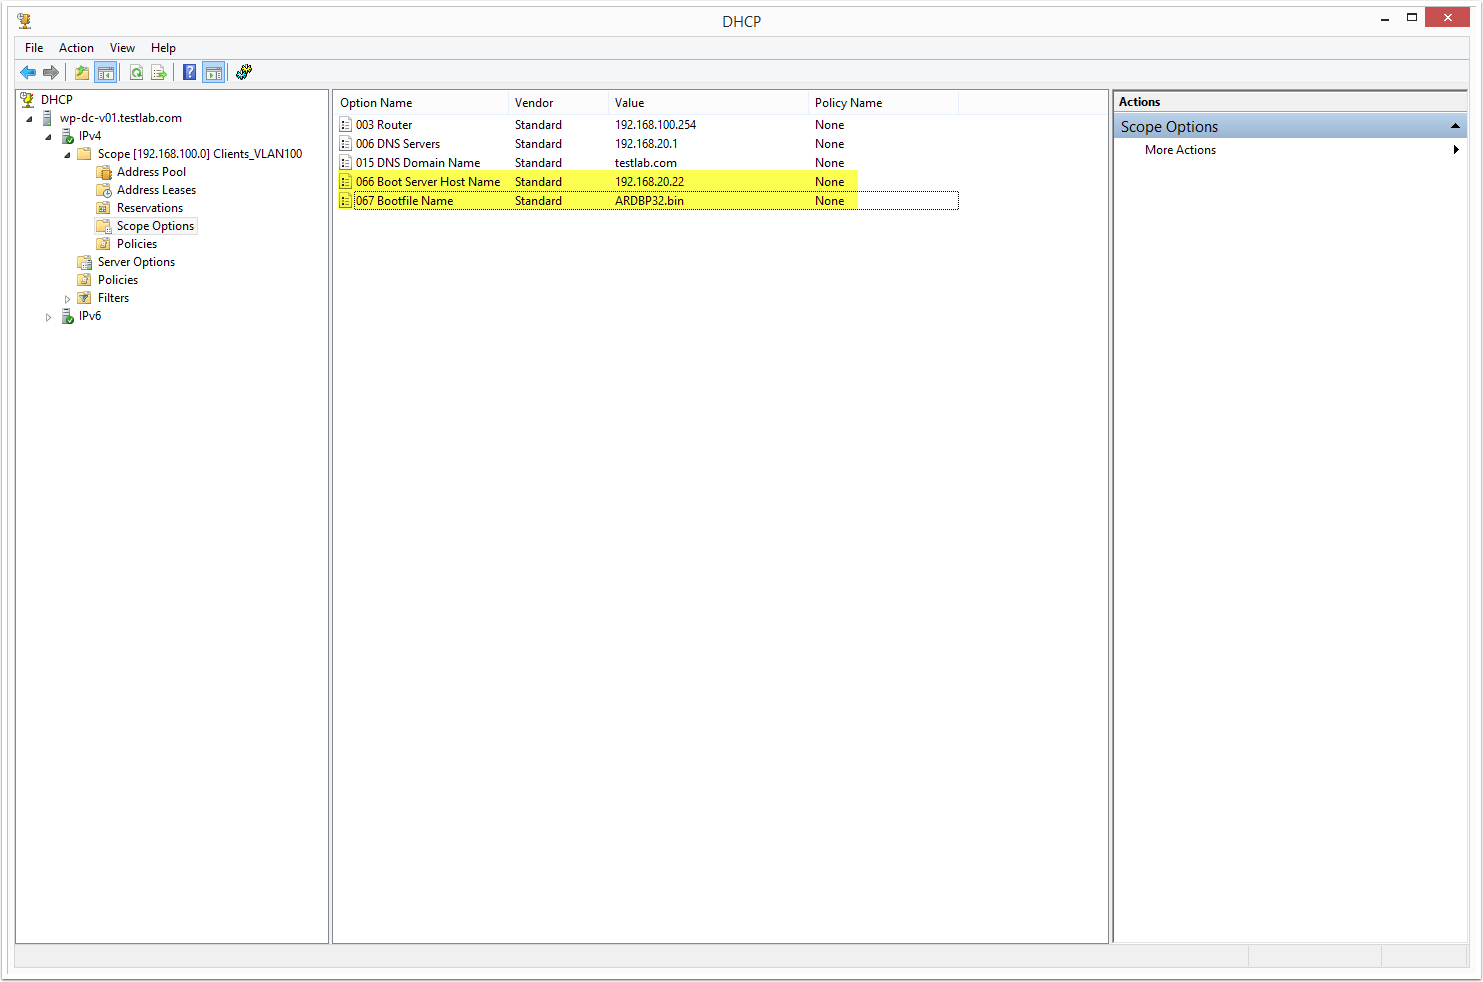This screenshot has height=982, width=1483.
Task: Collapse the Scope [192.168.100.0] node
Action: point(67,155)
